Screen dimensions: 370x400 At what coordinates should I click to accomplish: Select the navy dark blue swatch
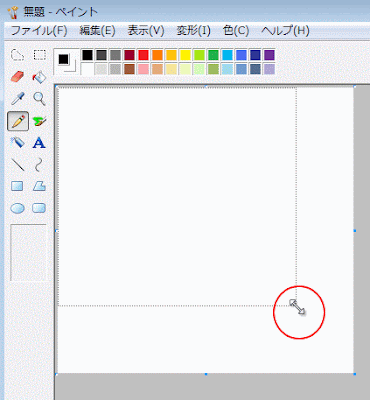255,55
